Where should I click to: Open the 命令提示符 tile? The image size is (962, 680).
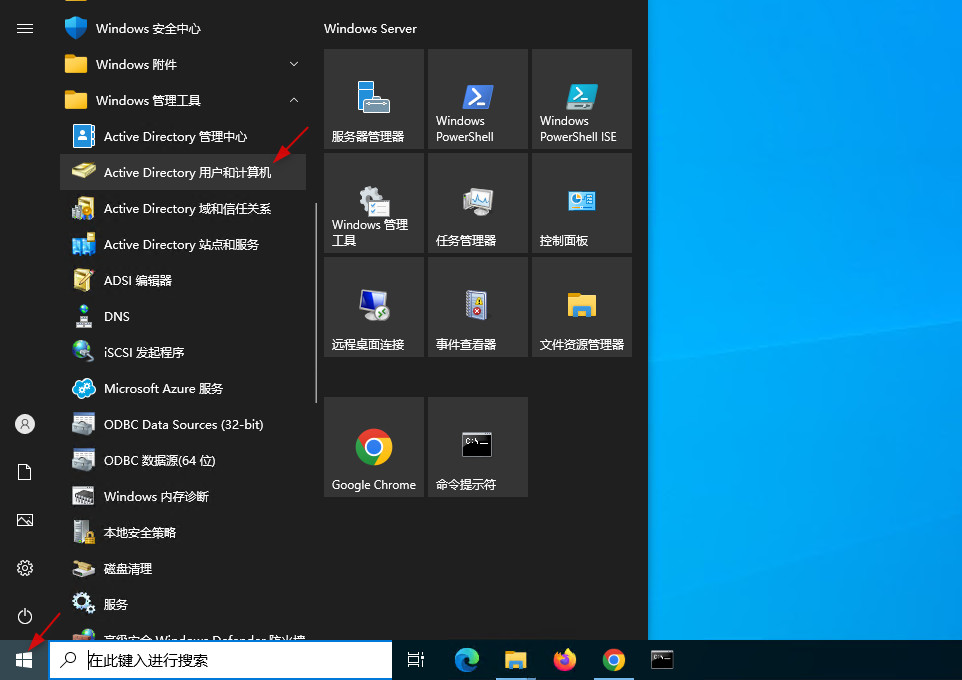(x=478, y=447)
